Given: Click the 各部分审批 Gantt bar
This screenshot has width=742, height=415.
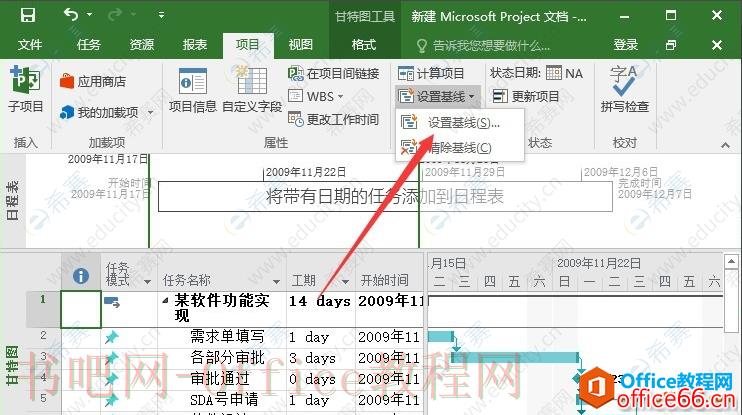Looking at the screenshot, I should 515,357.
